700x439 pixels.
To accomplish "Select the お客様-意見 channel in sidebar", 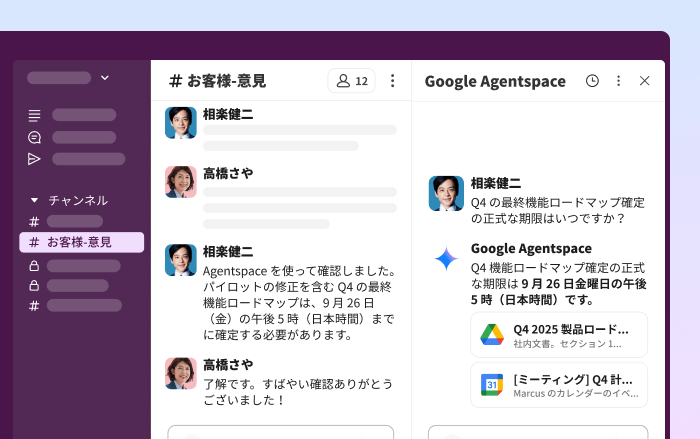I will [81, 242].
